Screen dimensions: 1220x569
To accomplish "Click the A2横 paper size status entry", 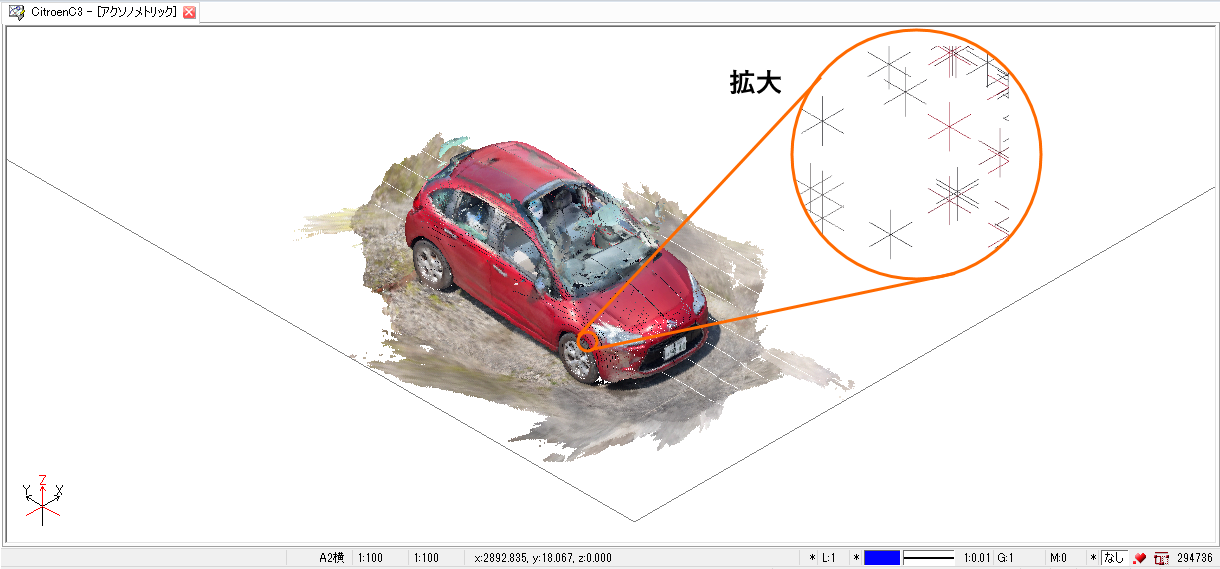I will point(331,558).
